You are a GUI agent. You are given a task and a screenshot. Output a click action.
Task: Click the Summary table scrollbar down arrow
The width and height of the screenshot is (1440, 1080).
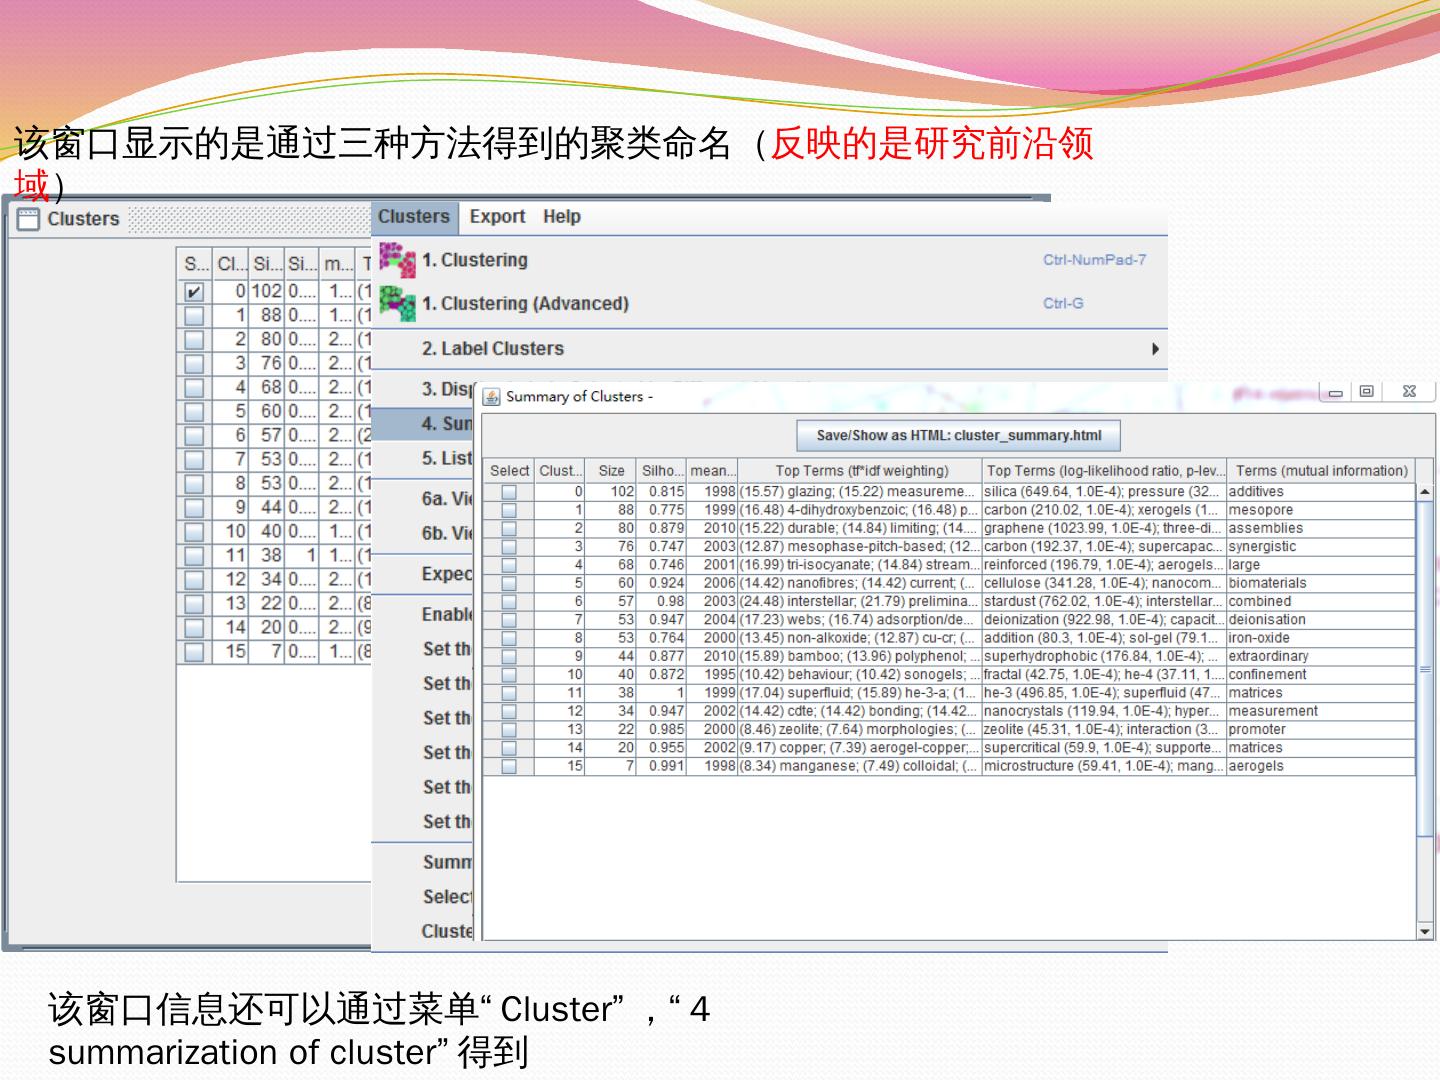click(x=1425, y=931)
